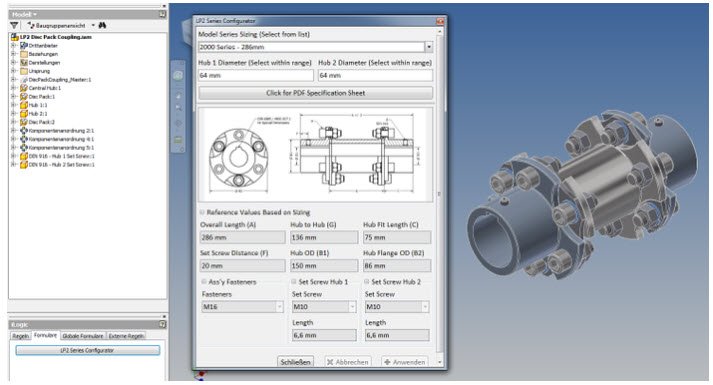Image resolution: width=713 pixels, height=385 pixels.
Task: Click for PDF Specification Sheet button
Action: click(316, 93)
